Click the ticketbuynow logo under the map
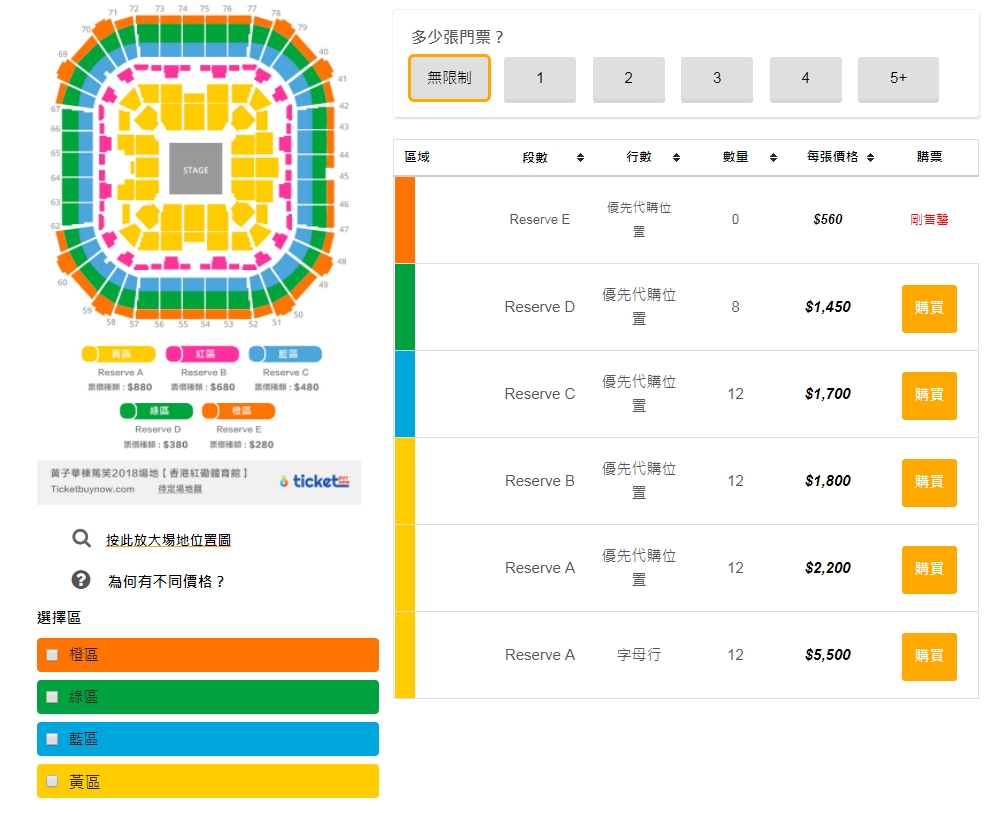 point(314,481)
